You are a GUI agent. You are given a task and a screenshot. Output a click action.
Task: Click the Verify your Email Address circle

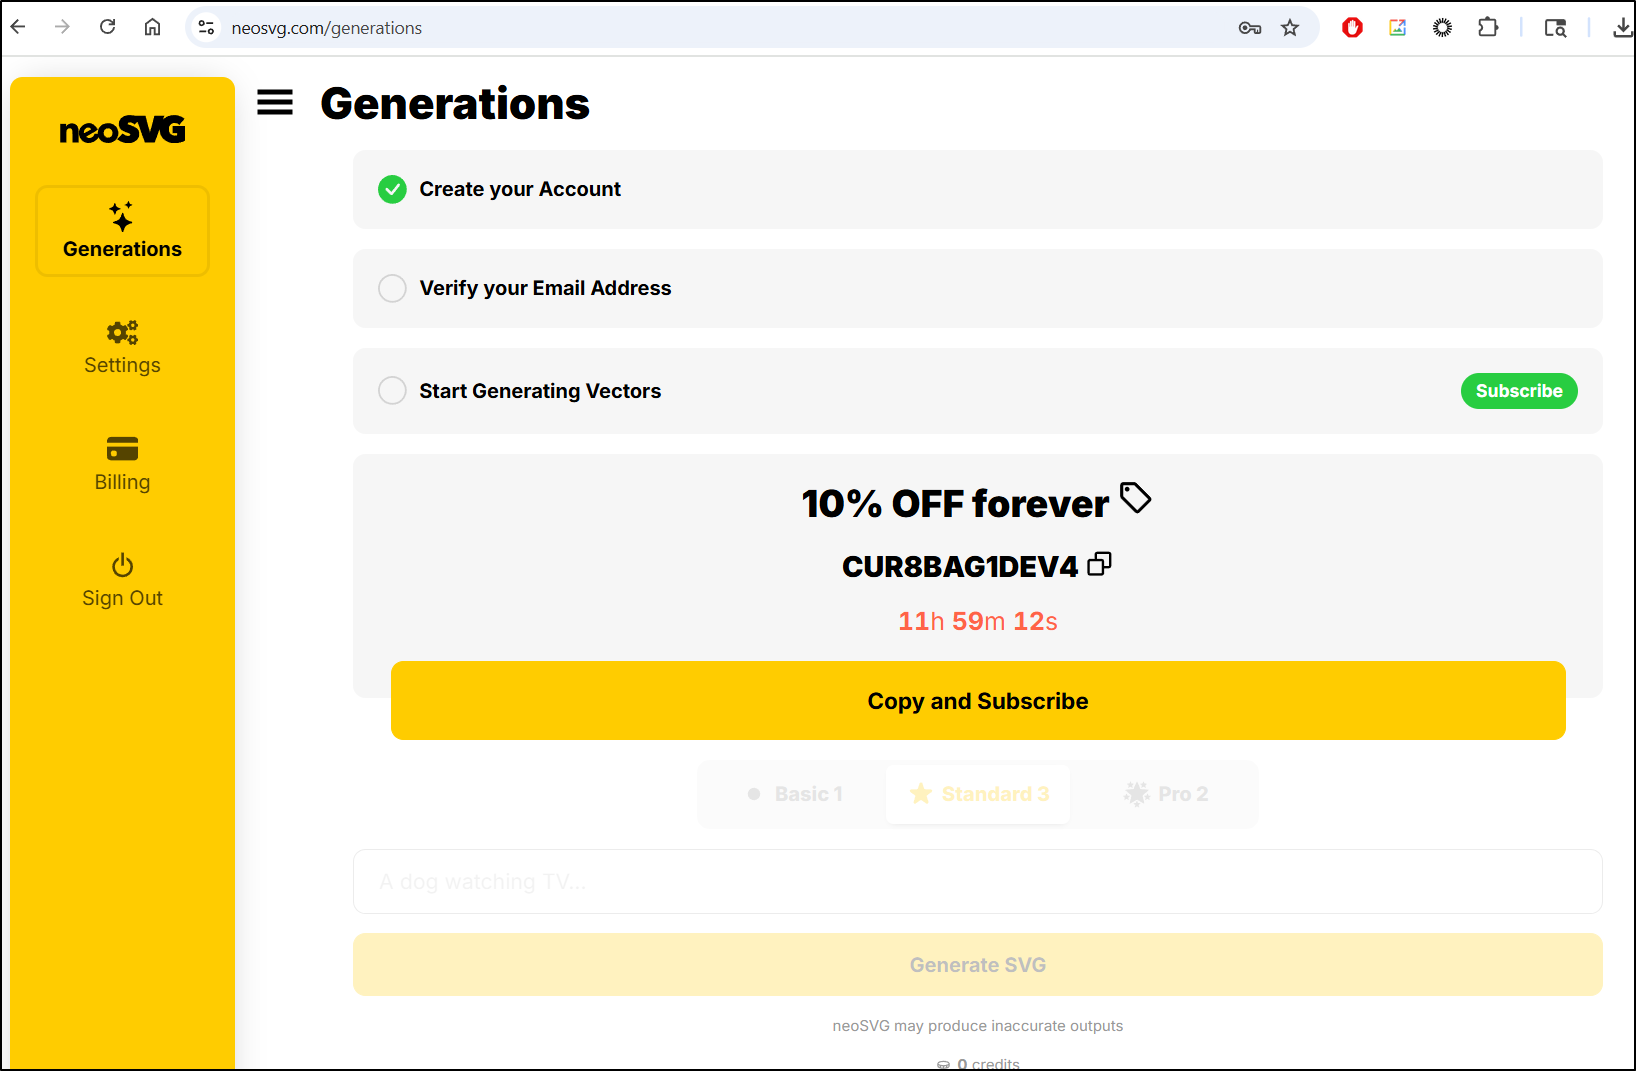(x=392, y=288)
